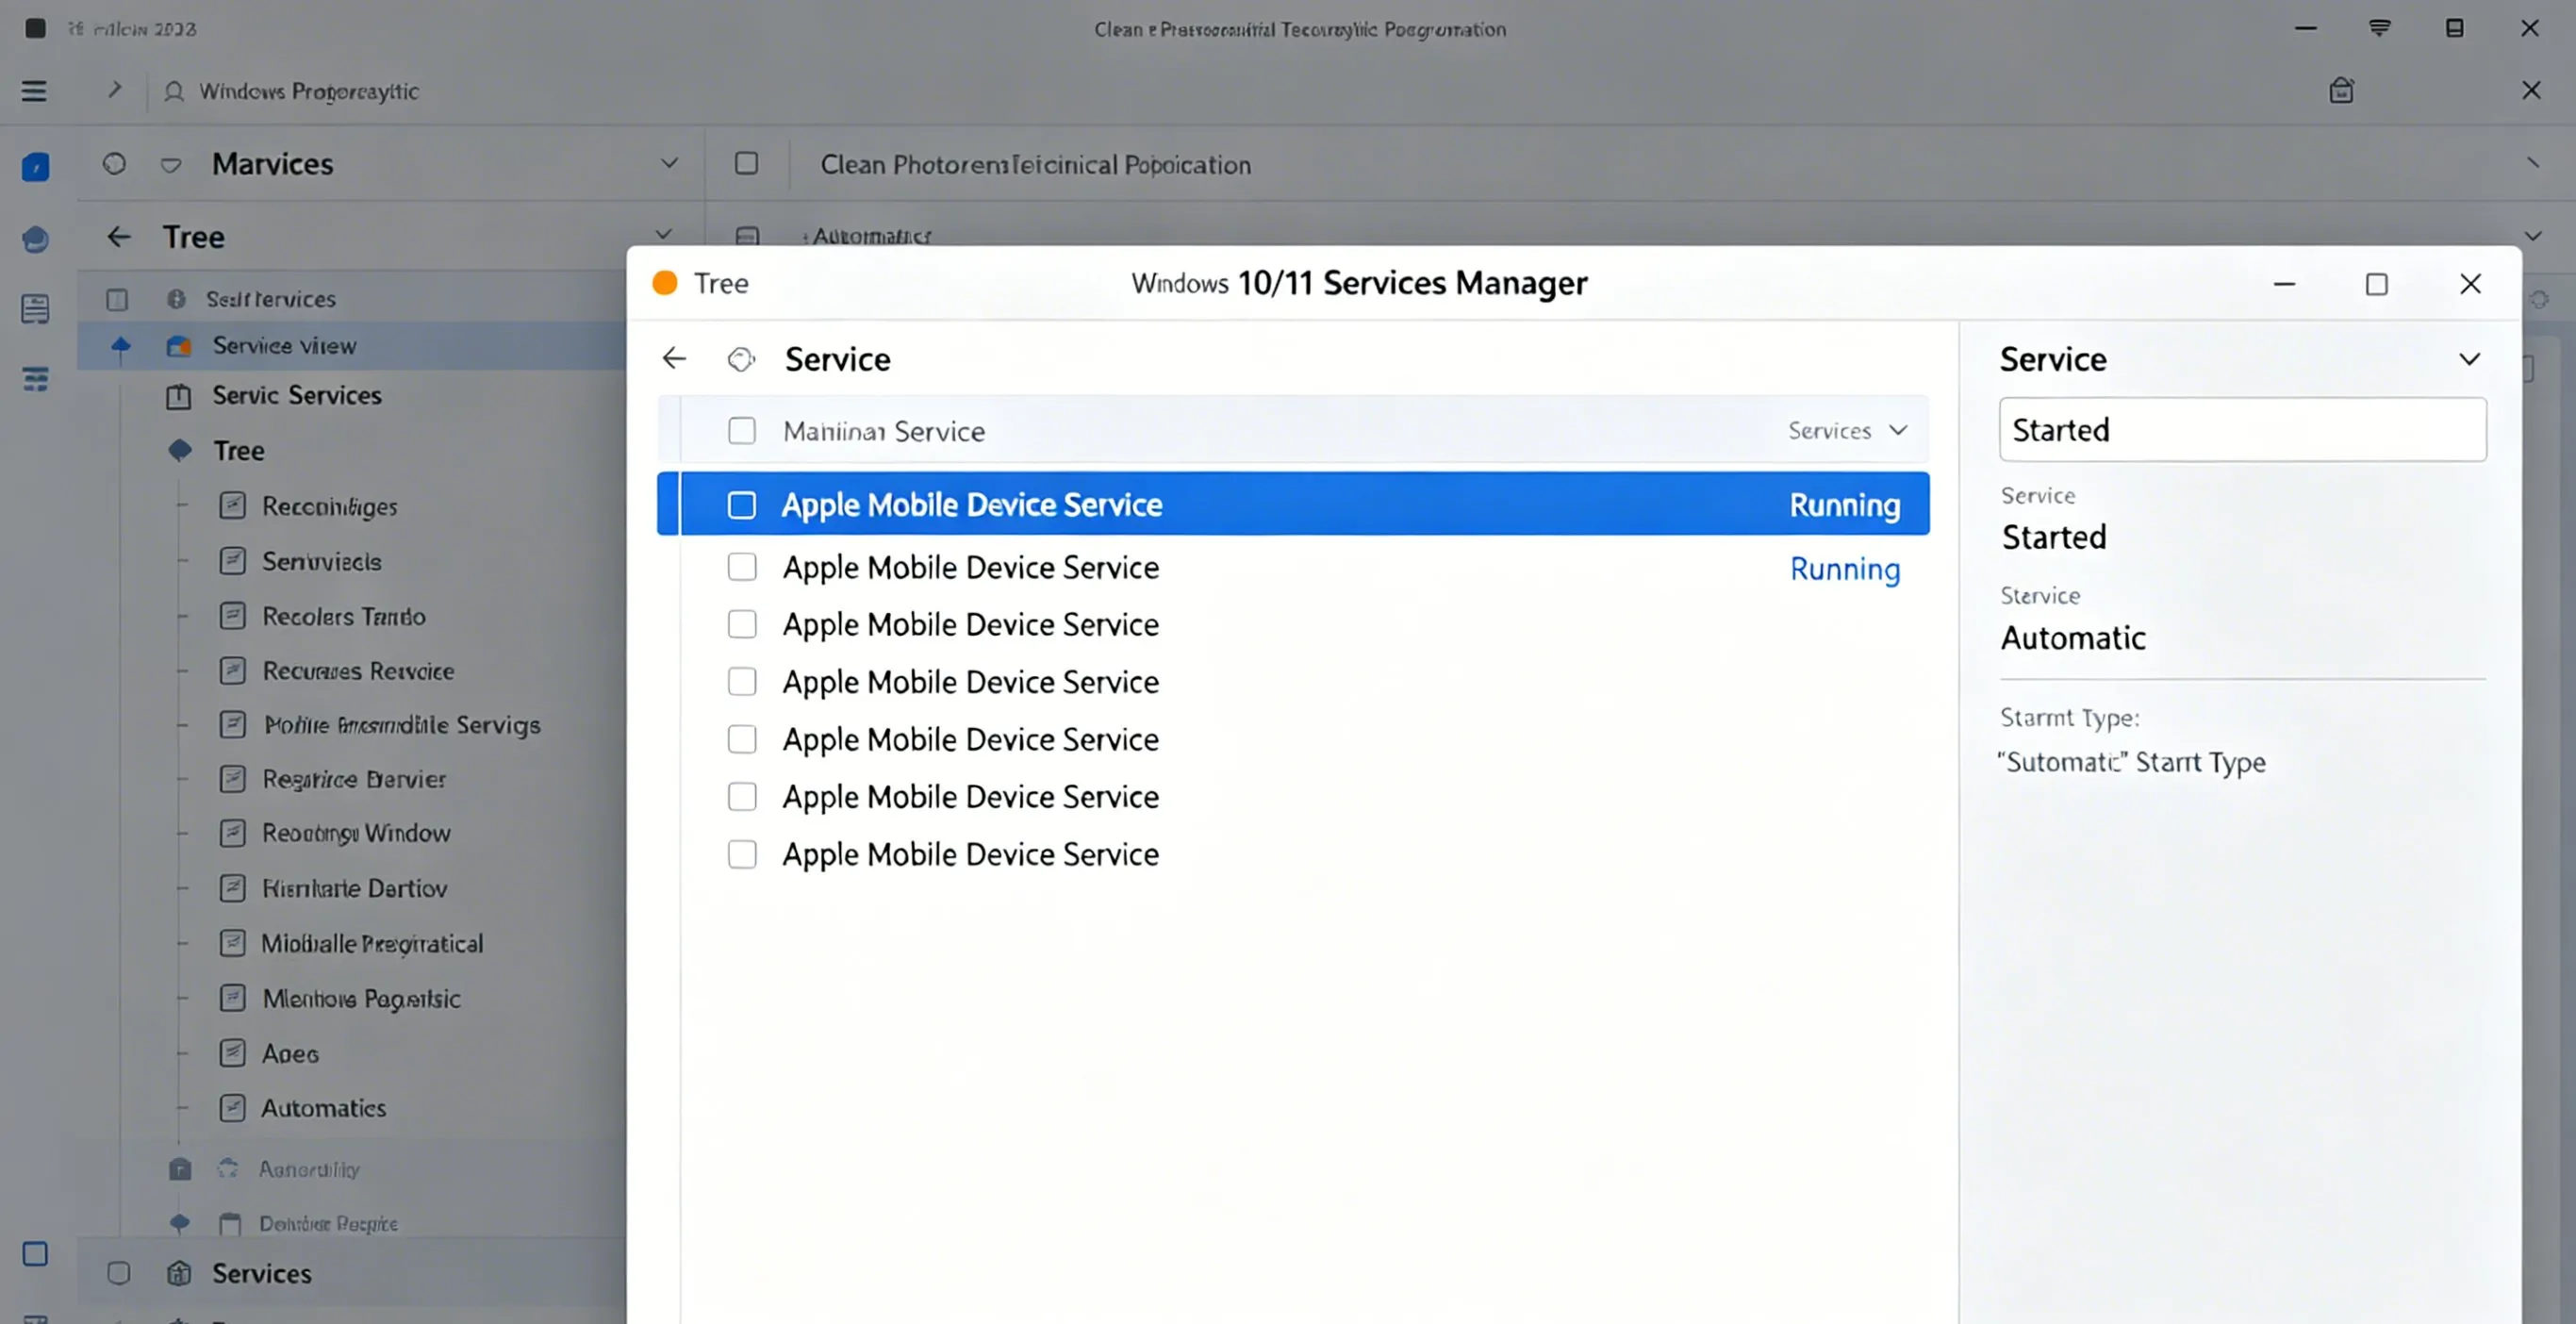Click the Started input field
This screenshot has width=2576, height=1324.
coord(2242,429)
